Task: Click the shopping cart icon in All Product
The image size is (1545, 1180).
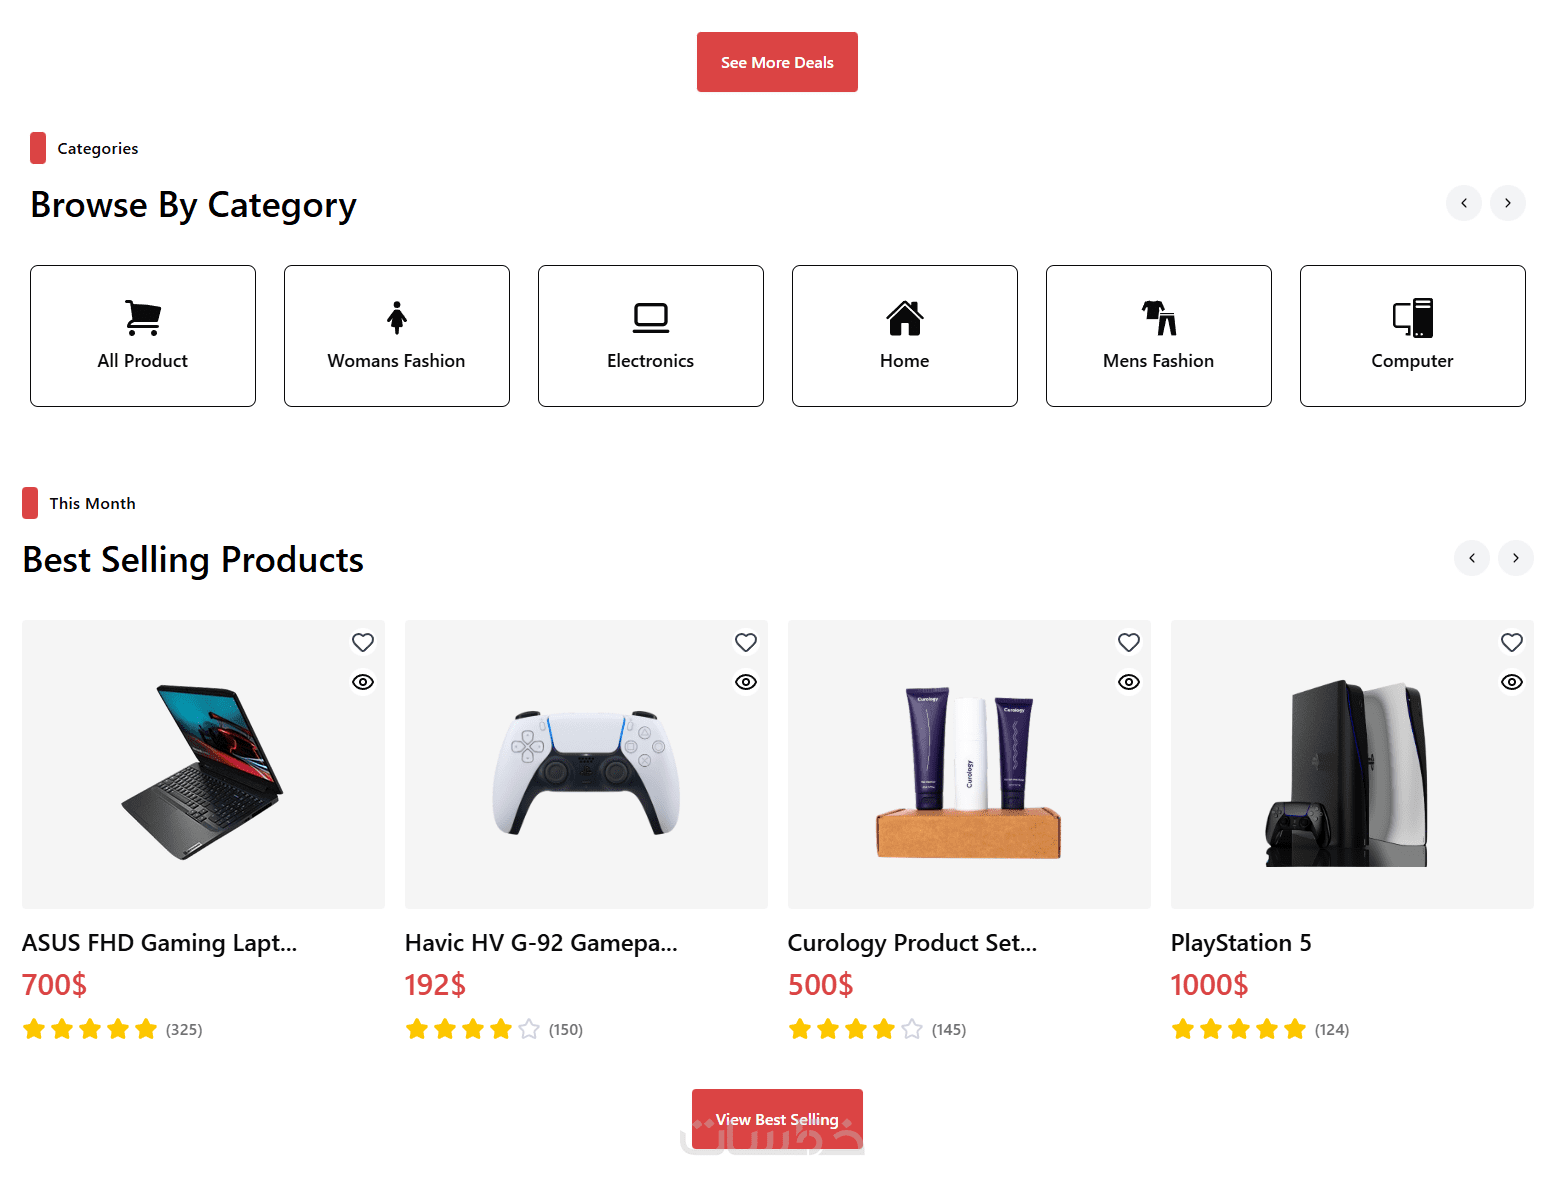Action: (x=143, y=318)
